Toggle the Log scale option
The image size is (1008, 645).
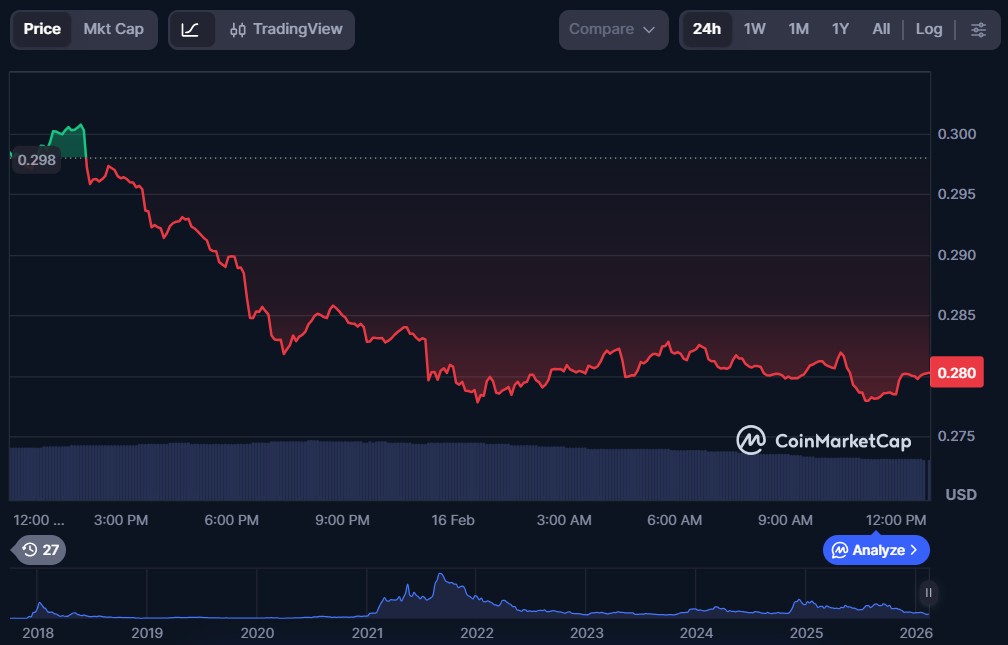pos(928,29)
